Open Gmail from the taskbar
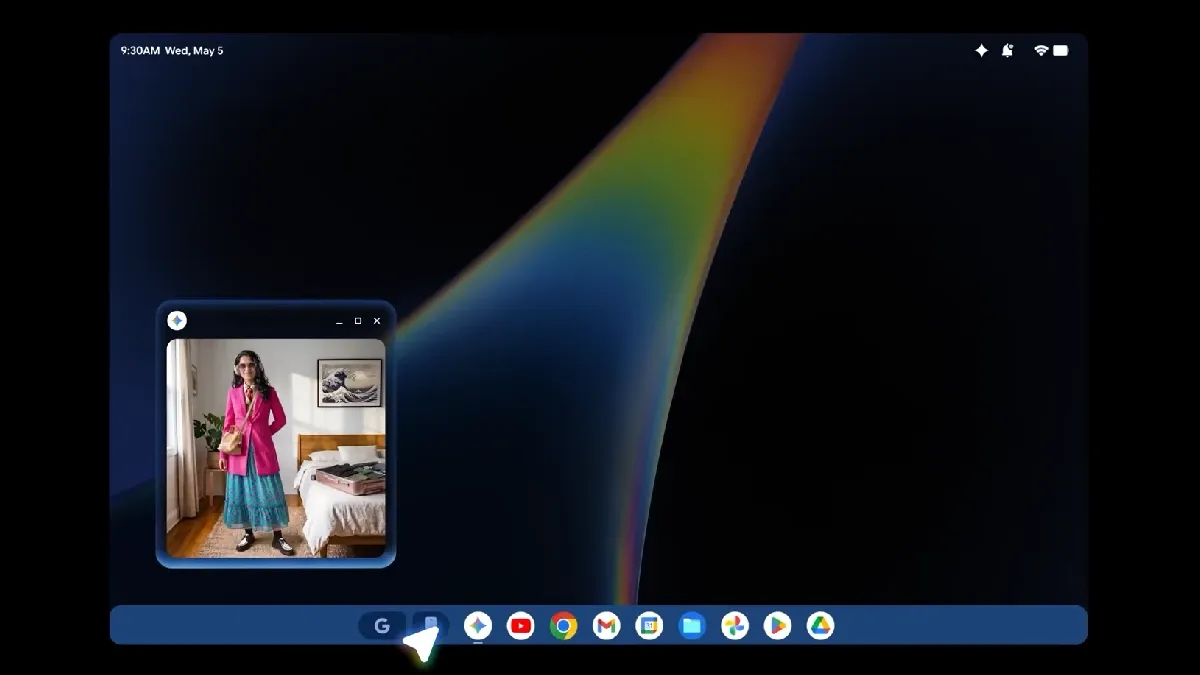This screenshot has width=1200, height=675. point(606,626)
